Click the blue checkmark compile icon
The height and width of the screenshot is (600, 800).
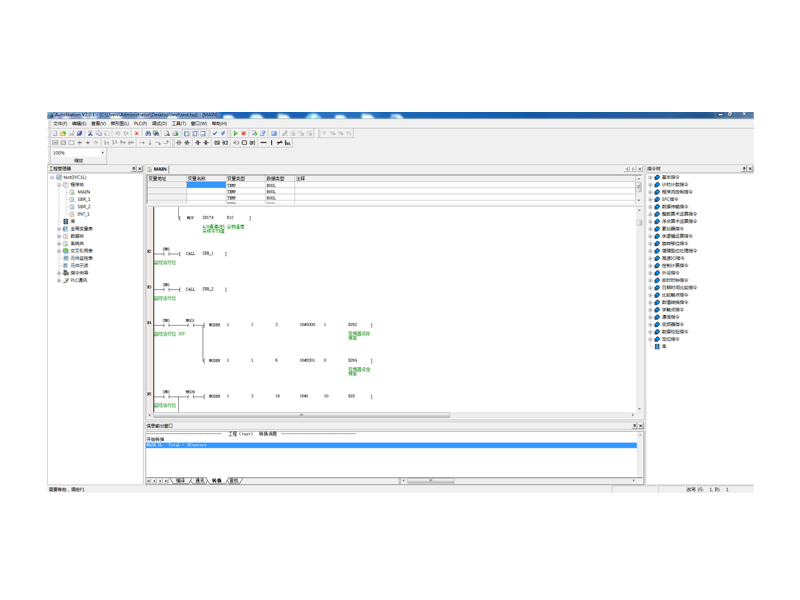pyautogui.click(x=215, y=133)
